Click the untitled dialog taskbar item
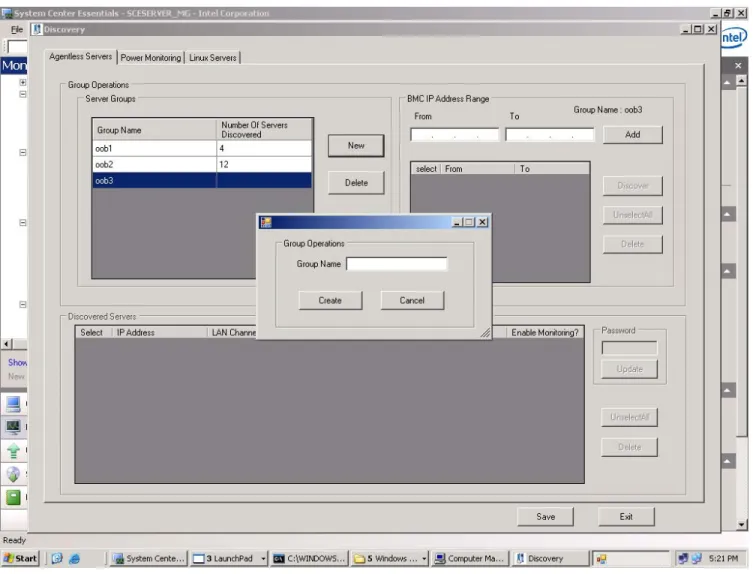The width and height of the screenshot is (753, 574). [631, 558]
